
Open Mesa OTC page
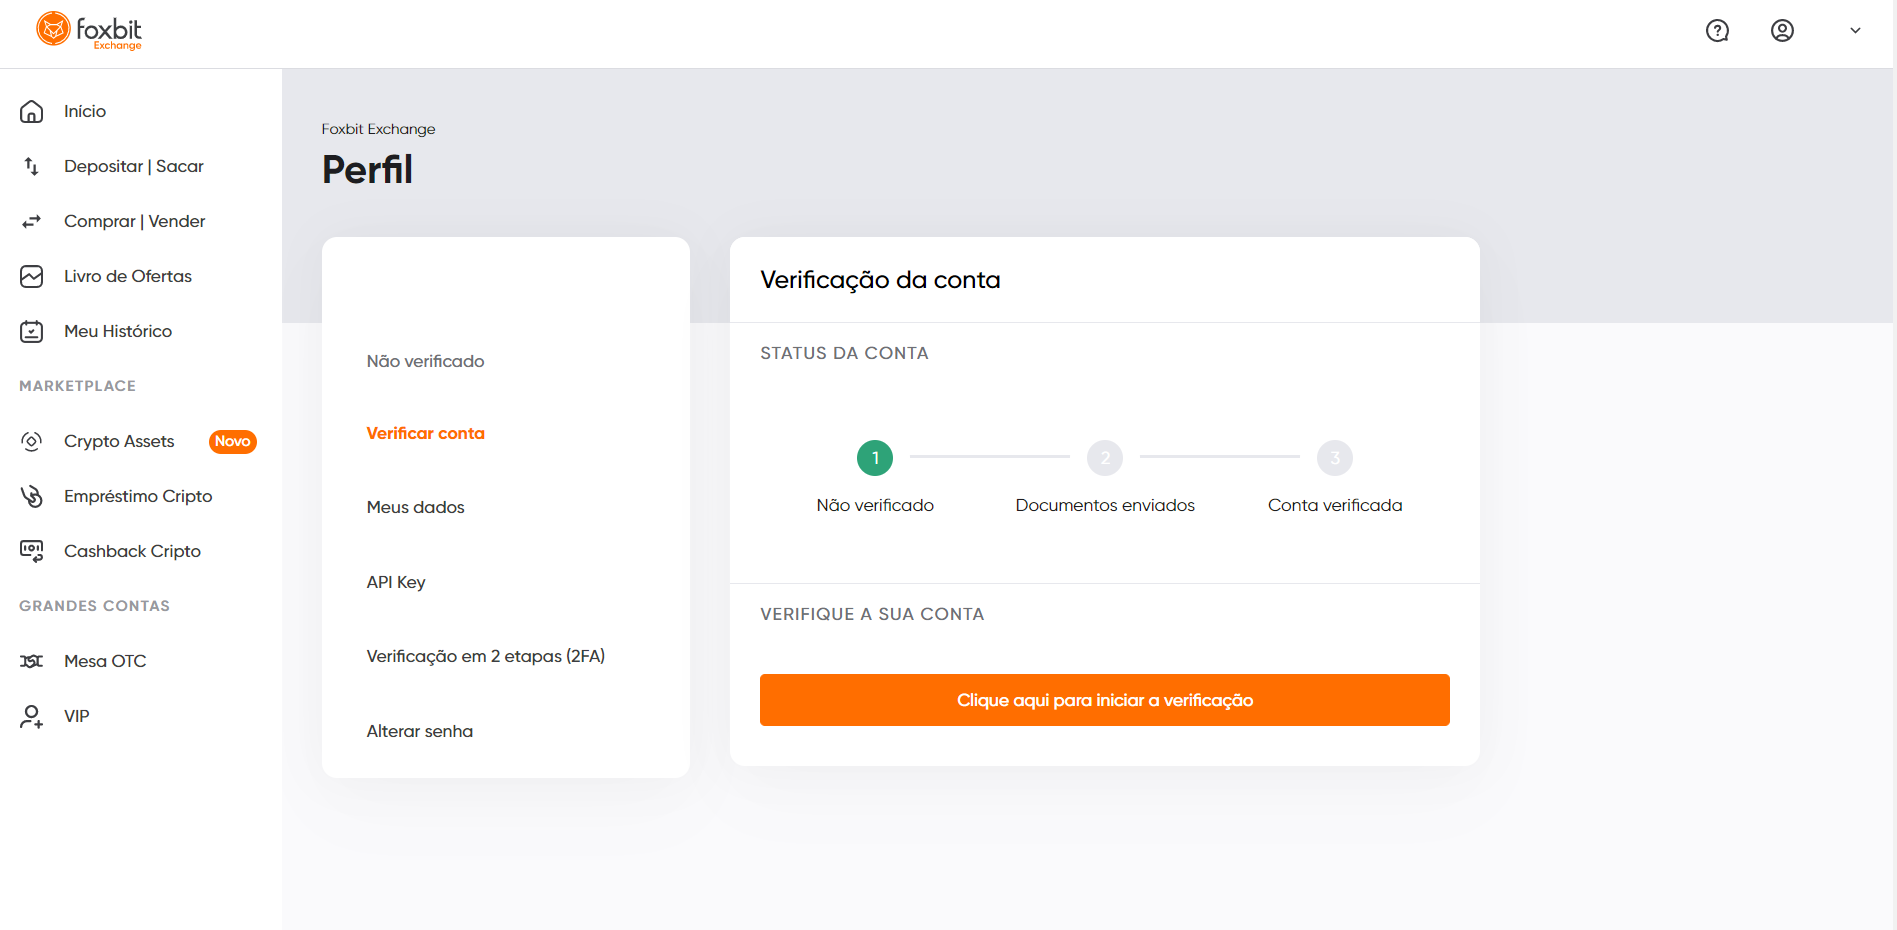[x=105, y=661]
